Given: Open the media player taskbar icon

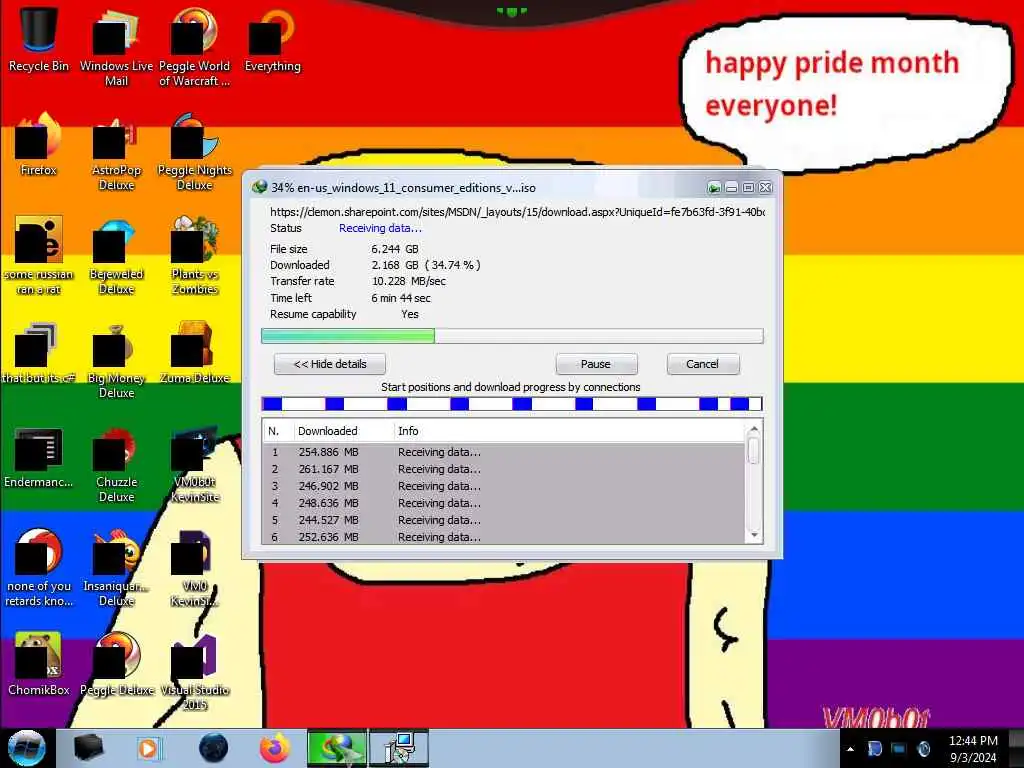Looking at the screenshot, I should [x=148, y=748].
